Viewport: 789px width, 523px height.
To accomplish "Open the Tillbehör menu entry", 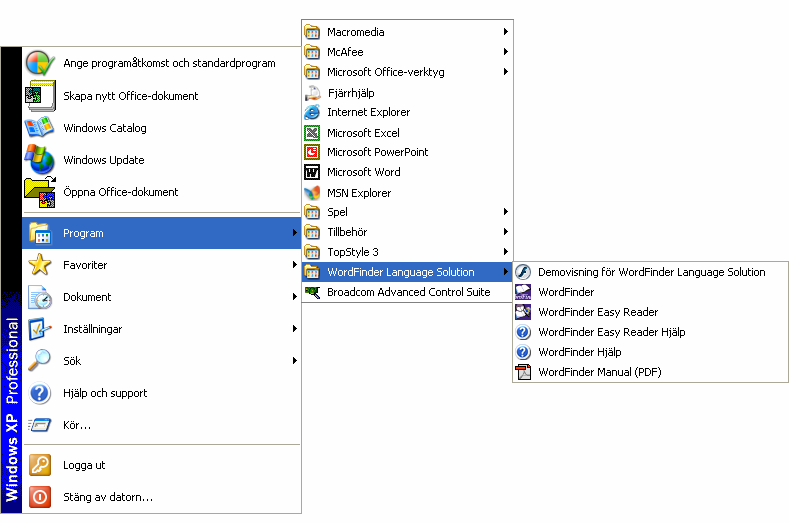I will (407, 232).
